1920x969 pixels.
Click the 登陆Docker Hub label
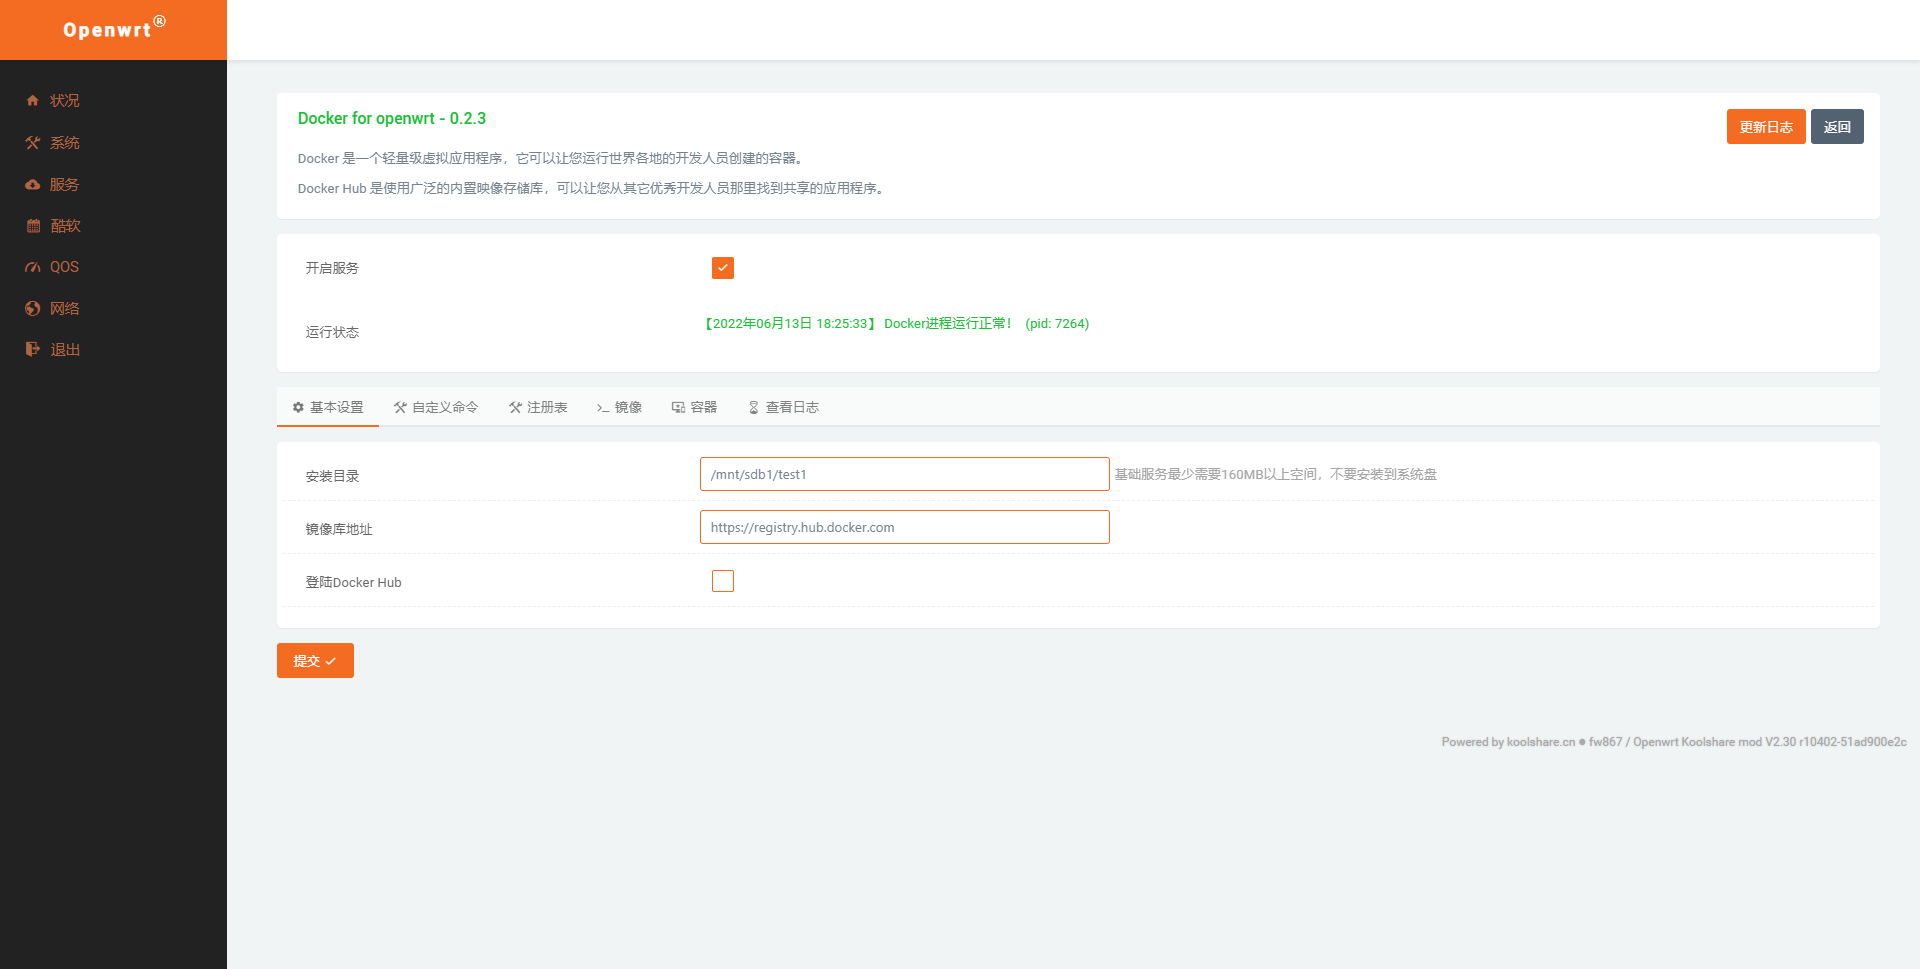point(354,582)
